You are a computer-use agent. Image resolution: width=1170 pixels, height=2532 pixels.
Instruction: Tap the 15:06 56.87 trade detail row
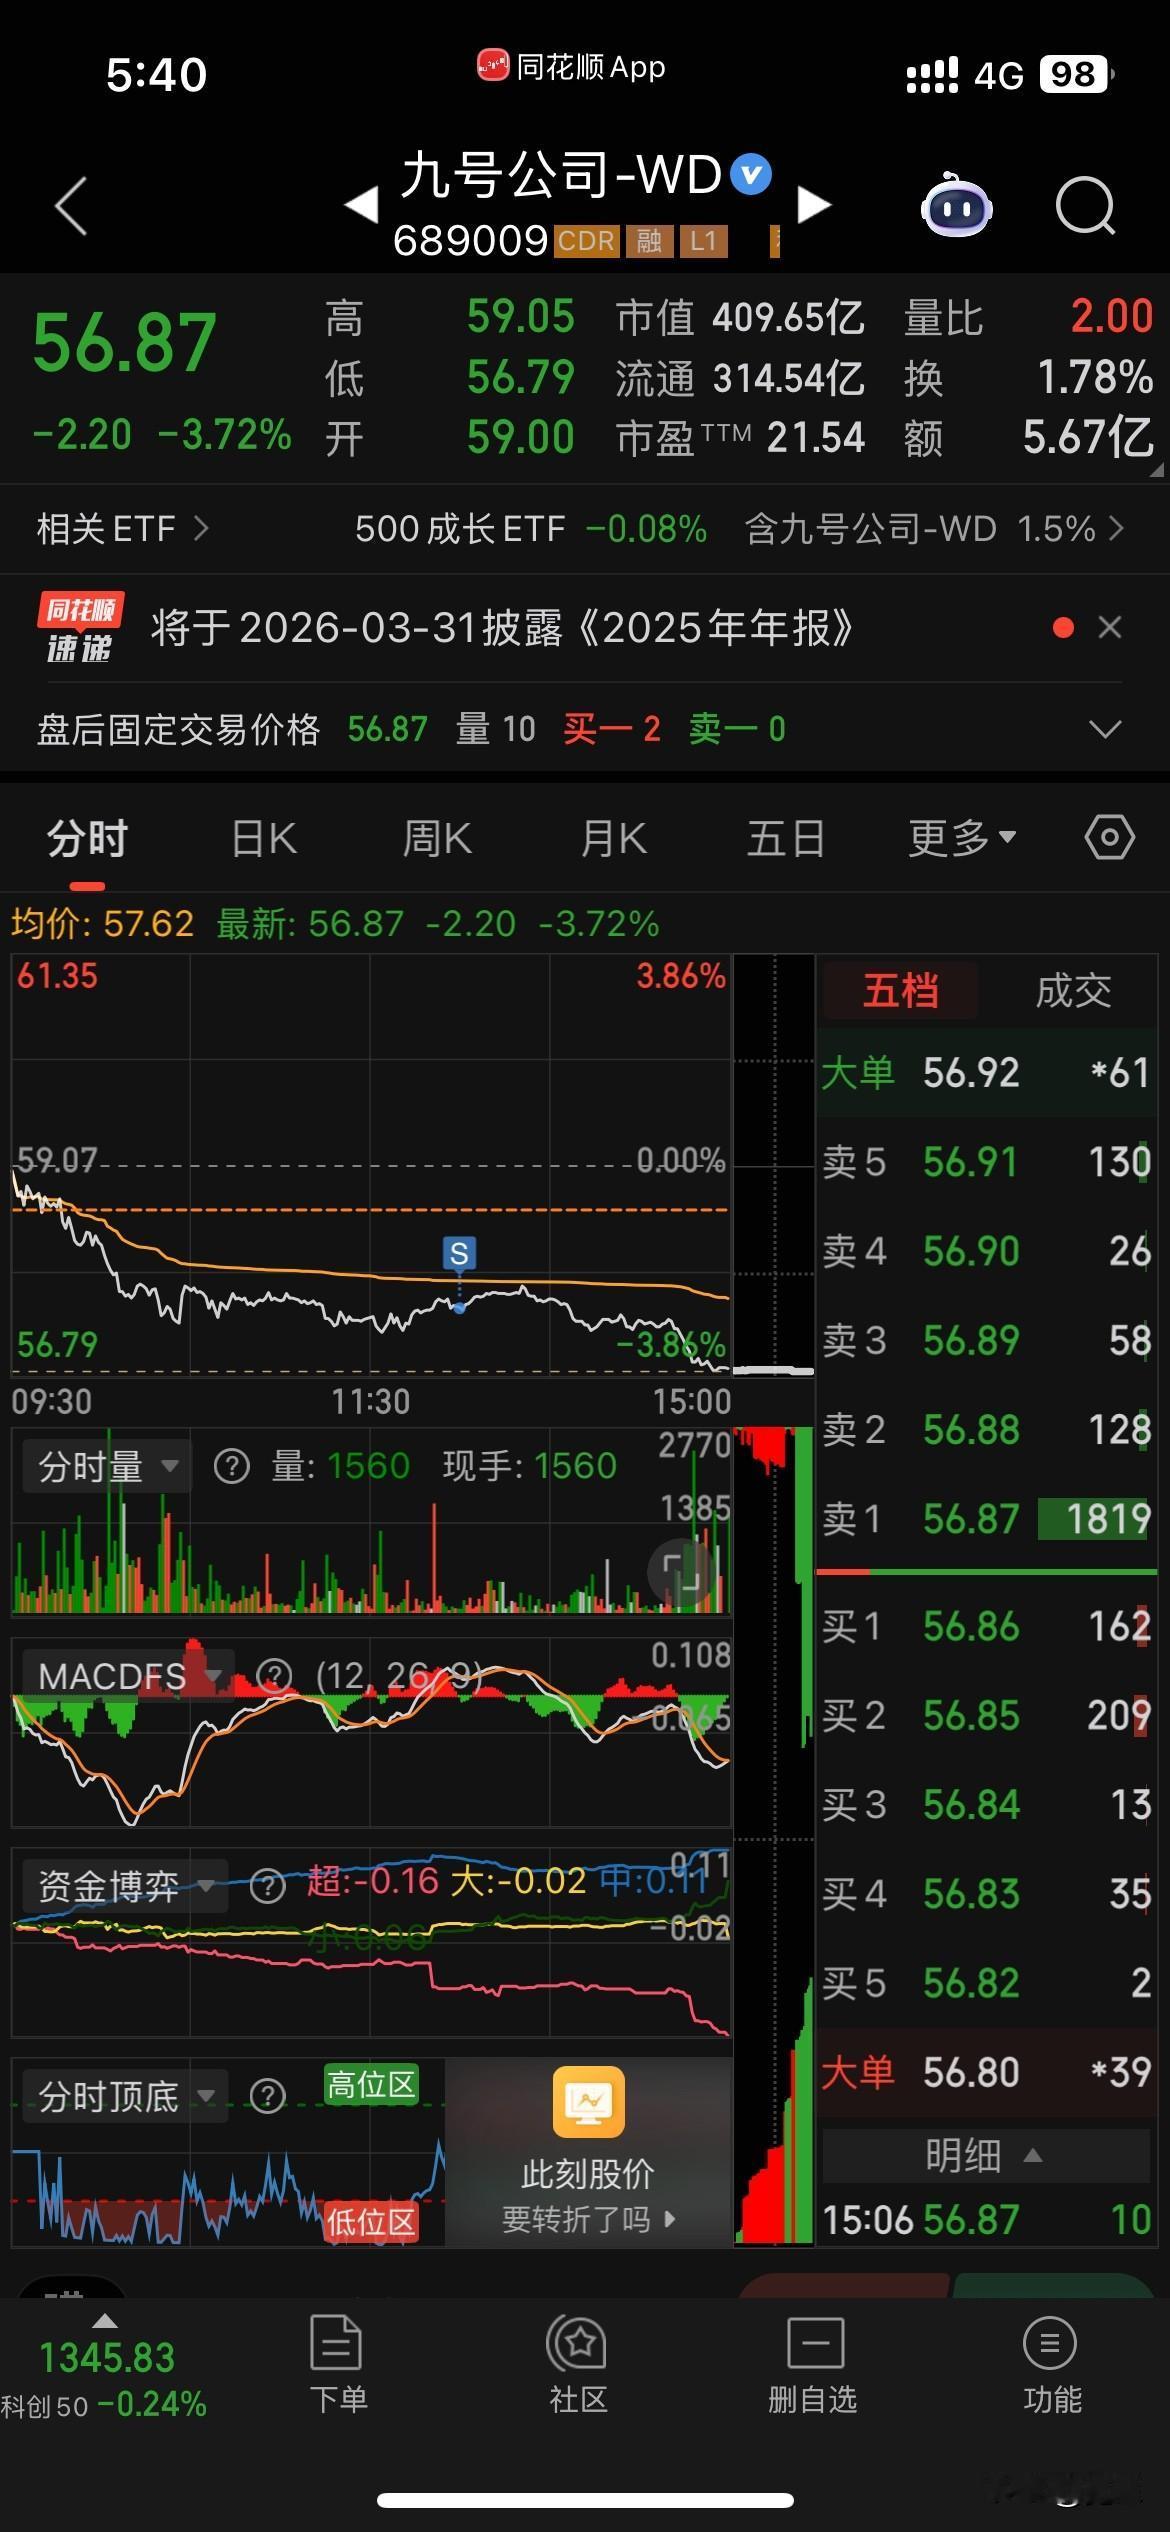987,2220
